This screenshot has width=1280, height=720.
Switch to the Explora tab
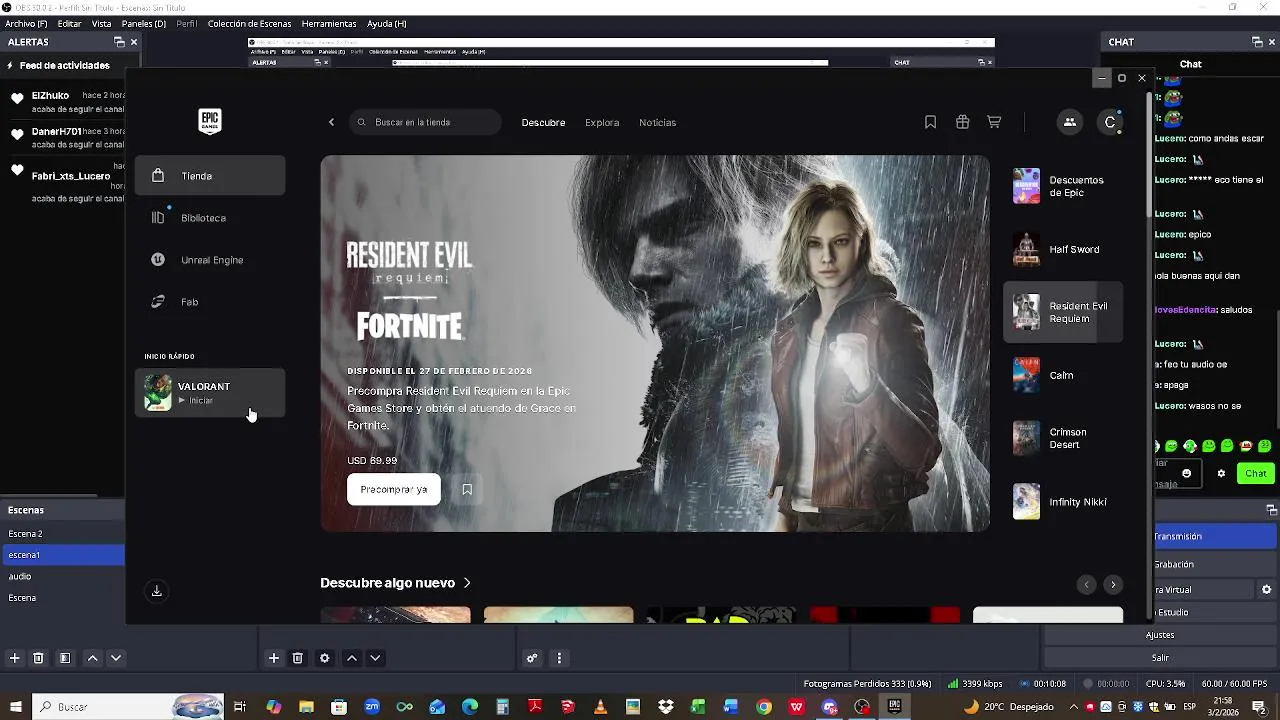pyautogui.click(x=602, y=122)
